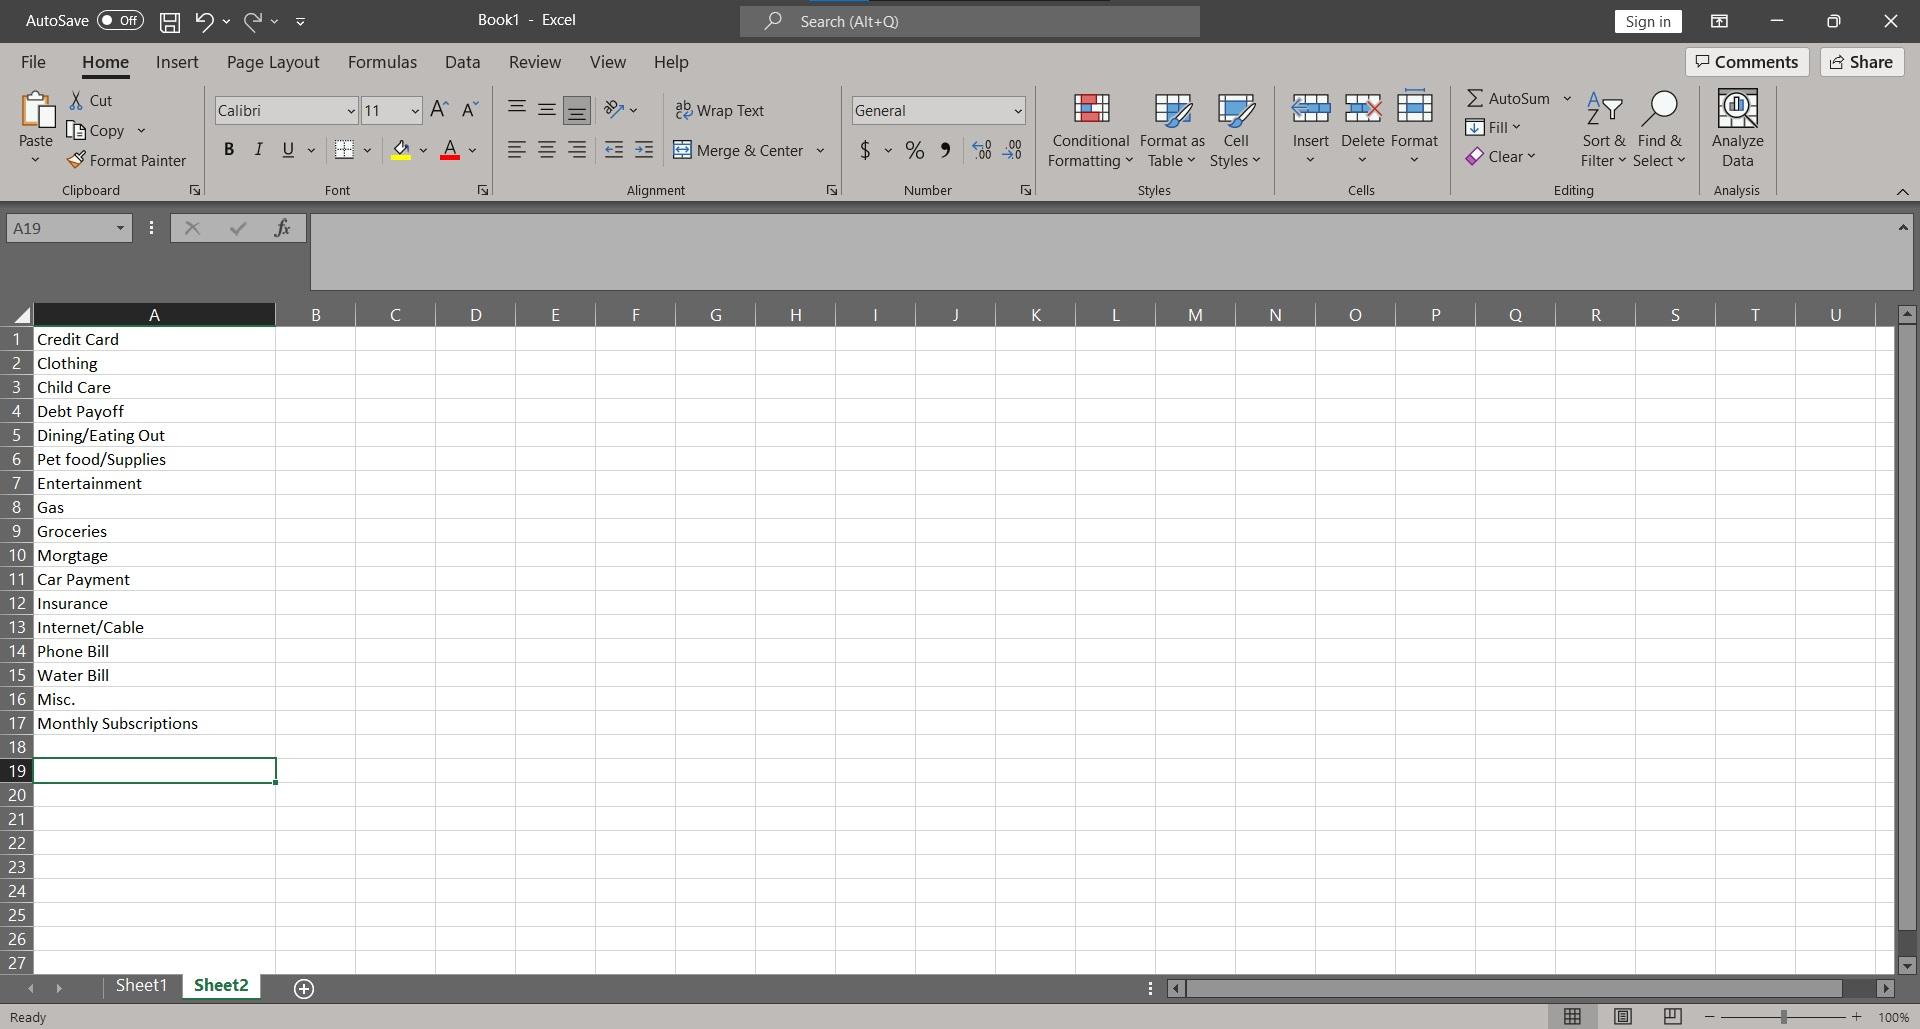Viewport: 1920px width, 1029px height.
Task: Open the Sort & Filter dropdown
Action: 1604,130
